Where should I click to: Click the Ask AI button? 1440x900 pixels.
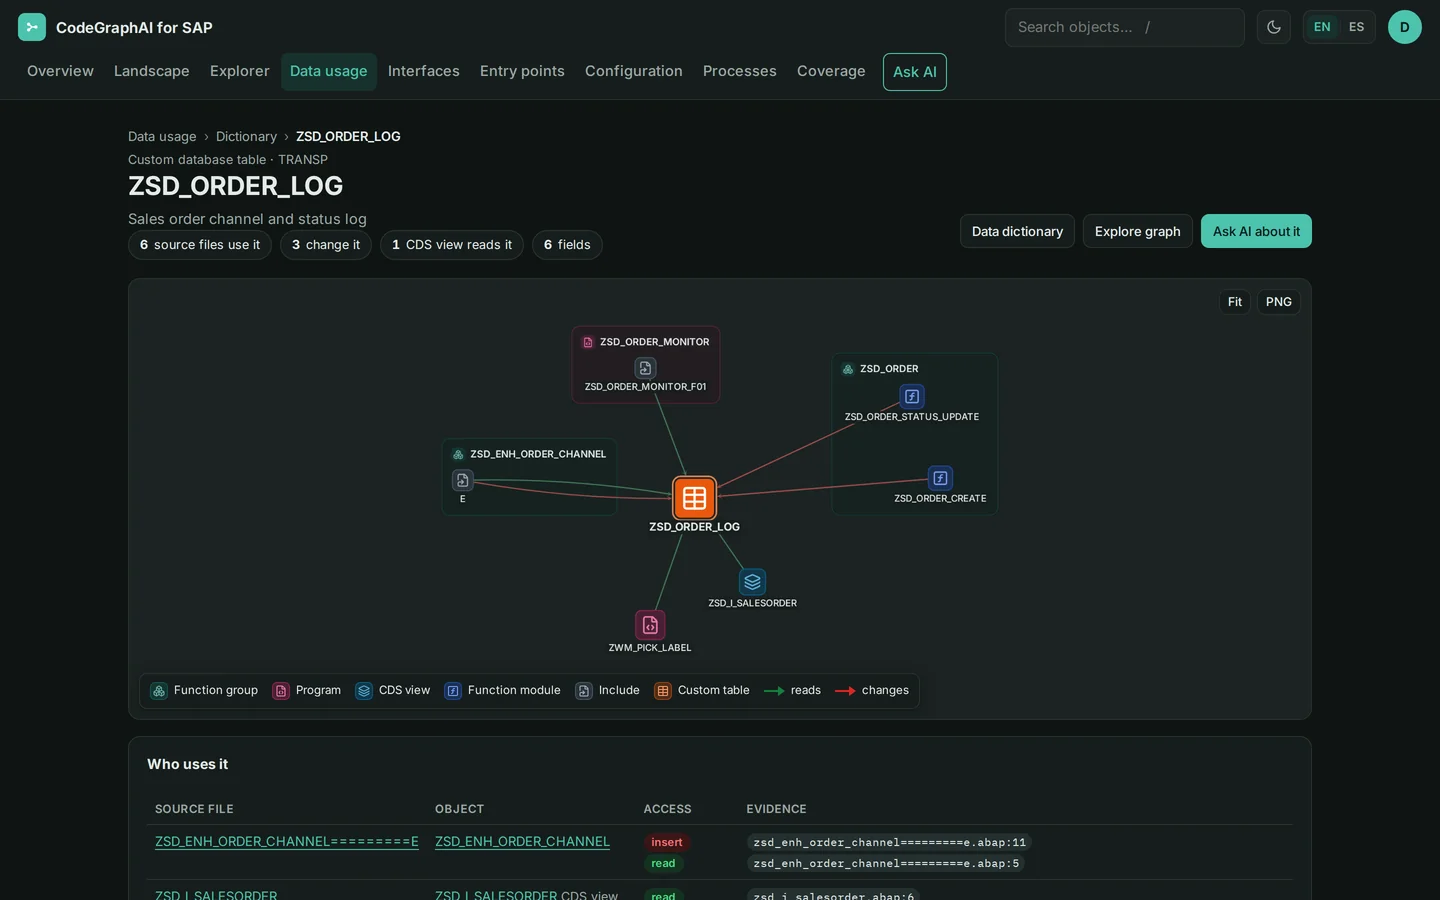tap(915, 72)
